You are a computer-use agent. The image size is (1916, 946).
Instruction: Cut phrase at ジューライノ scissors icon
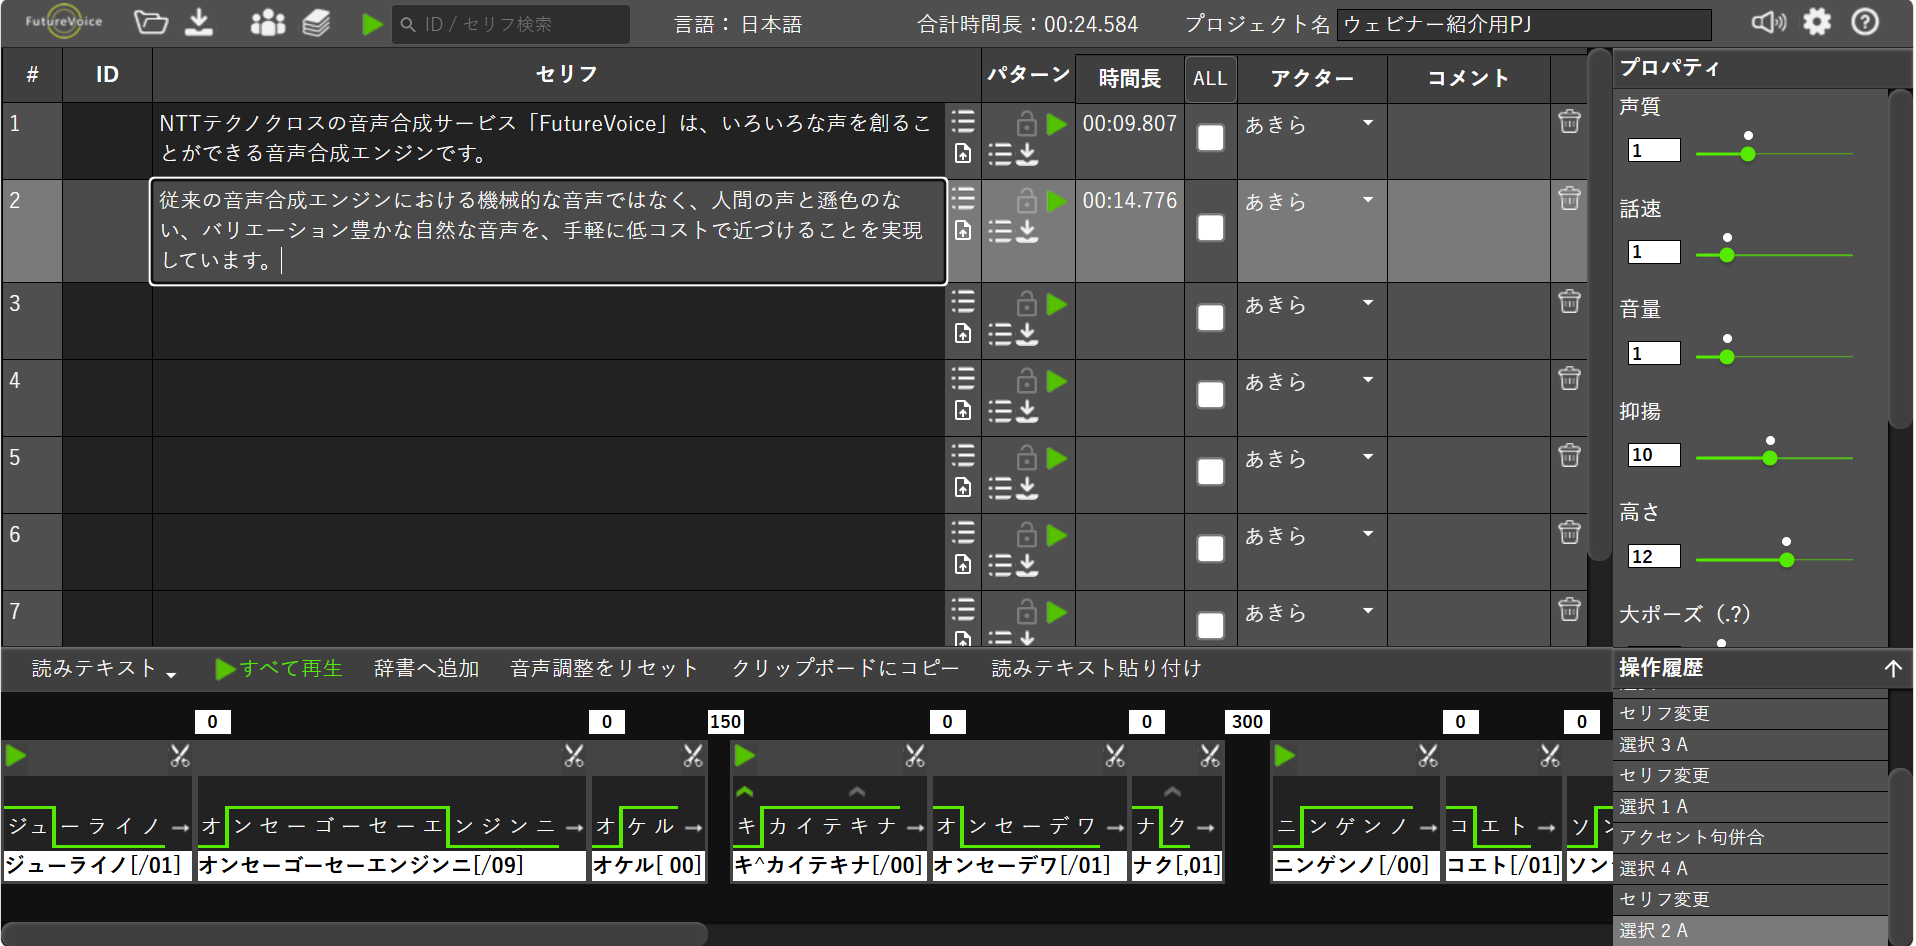click(x=180, y=756)
